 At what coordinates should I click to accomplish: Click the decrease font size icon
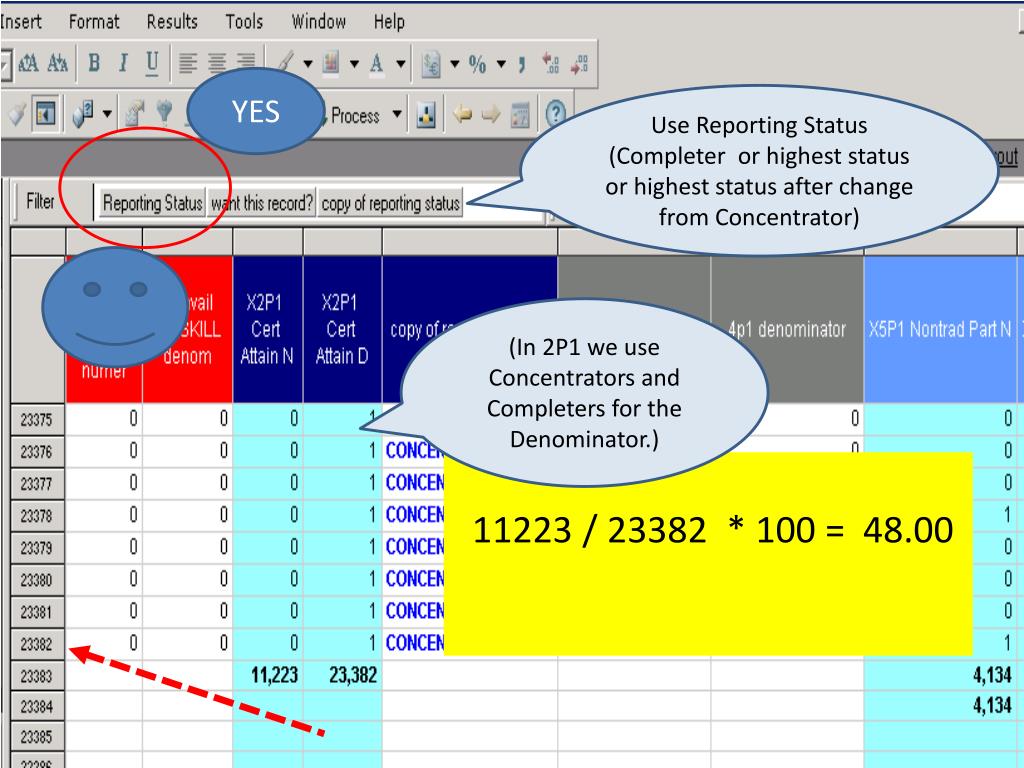point(57,63)
